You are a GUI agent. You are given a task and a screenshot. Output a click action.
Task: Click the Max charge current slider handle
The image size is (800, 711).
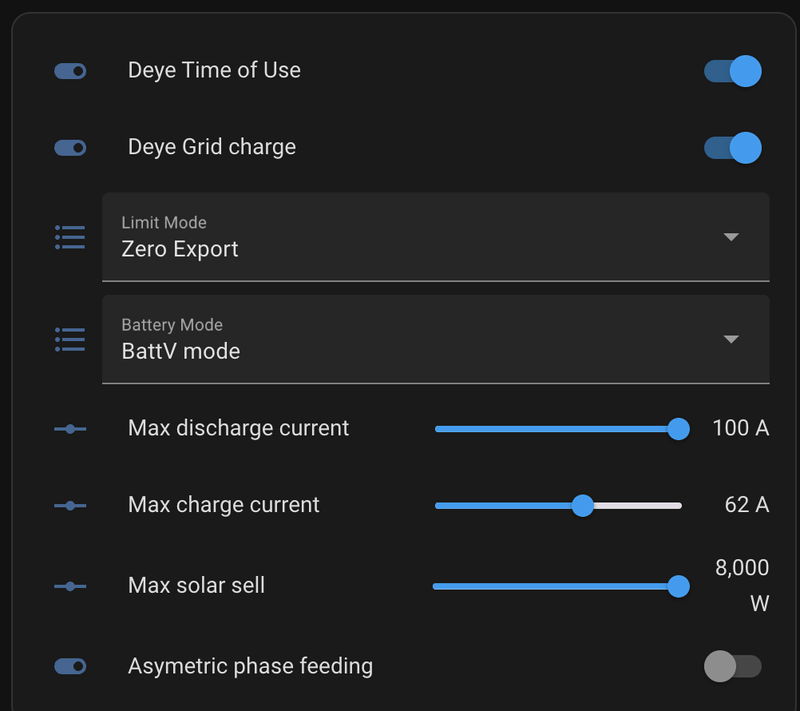(x=583, y=506)
